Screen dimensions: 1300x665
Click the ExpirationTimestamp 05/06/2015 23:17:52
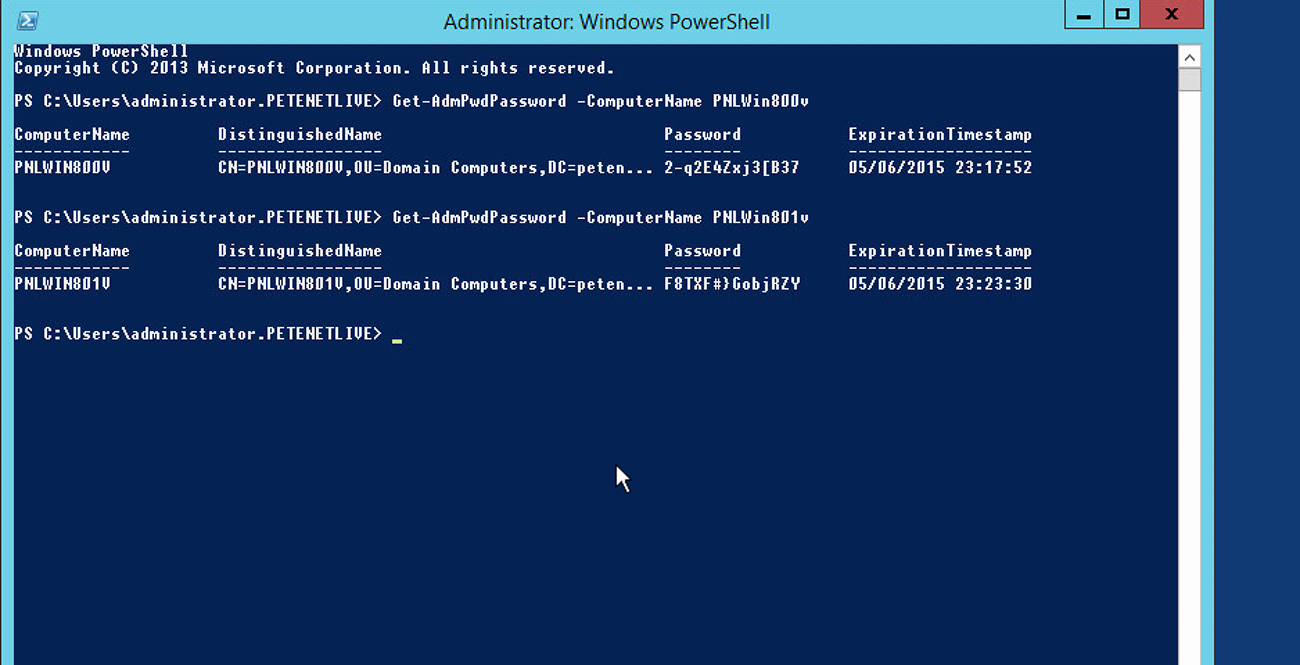click(x=940, y=167)
